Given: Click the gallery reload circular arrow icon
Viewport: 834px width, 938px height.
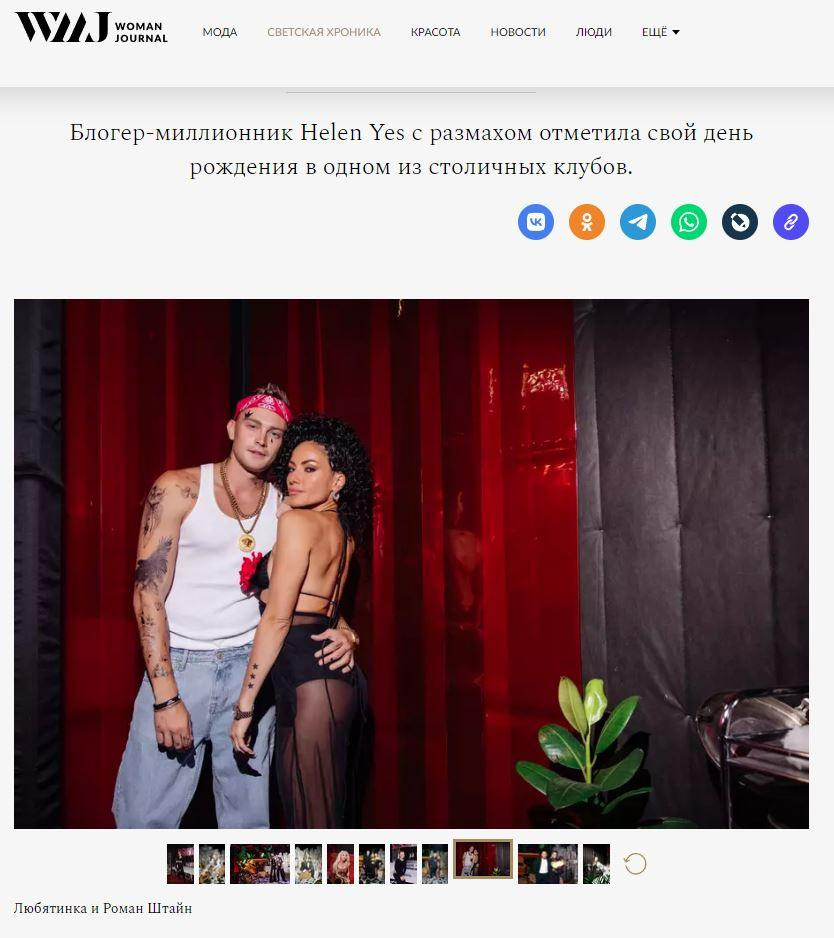Looking at the screenshot, I should 635,863.
